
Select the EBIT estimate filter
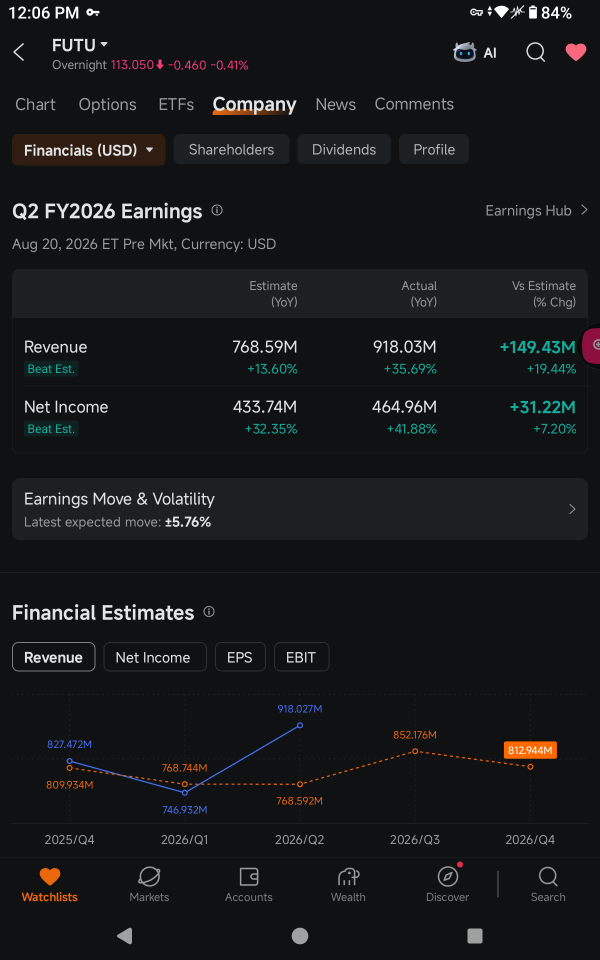tap(301, 657)
